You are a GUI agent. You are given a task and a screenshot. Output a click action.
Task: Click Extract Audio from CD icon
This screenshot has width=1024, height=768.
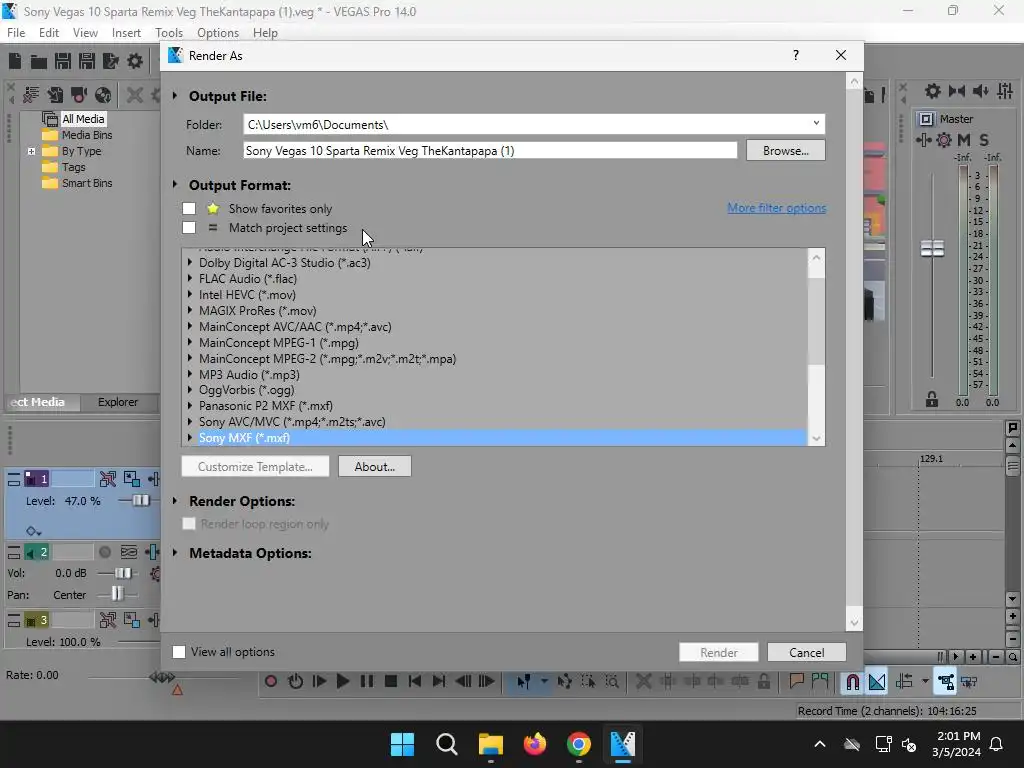tap(103, 95)
